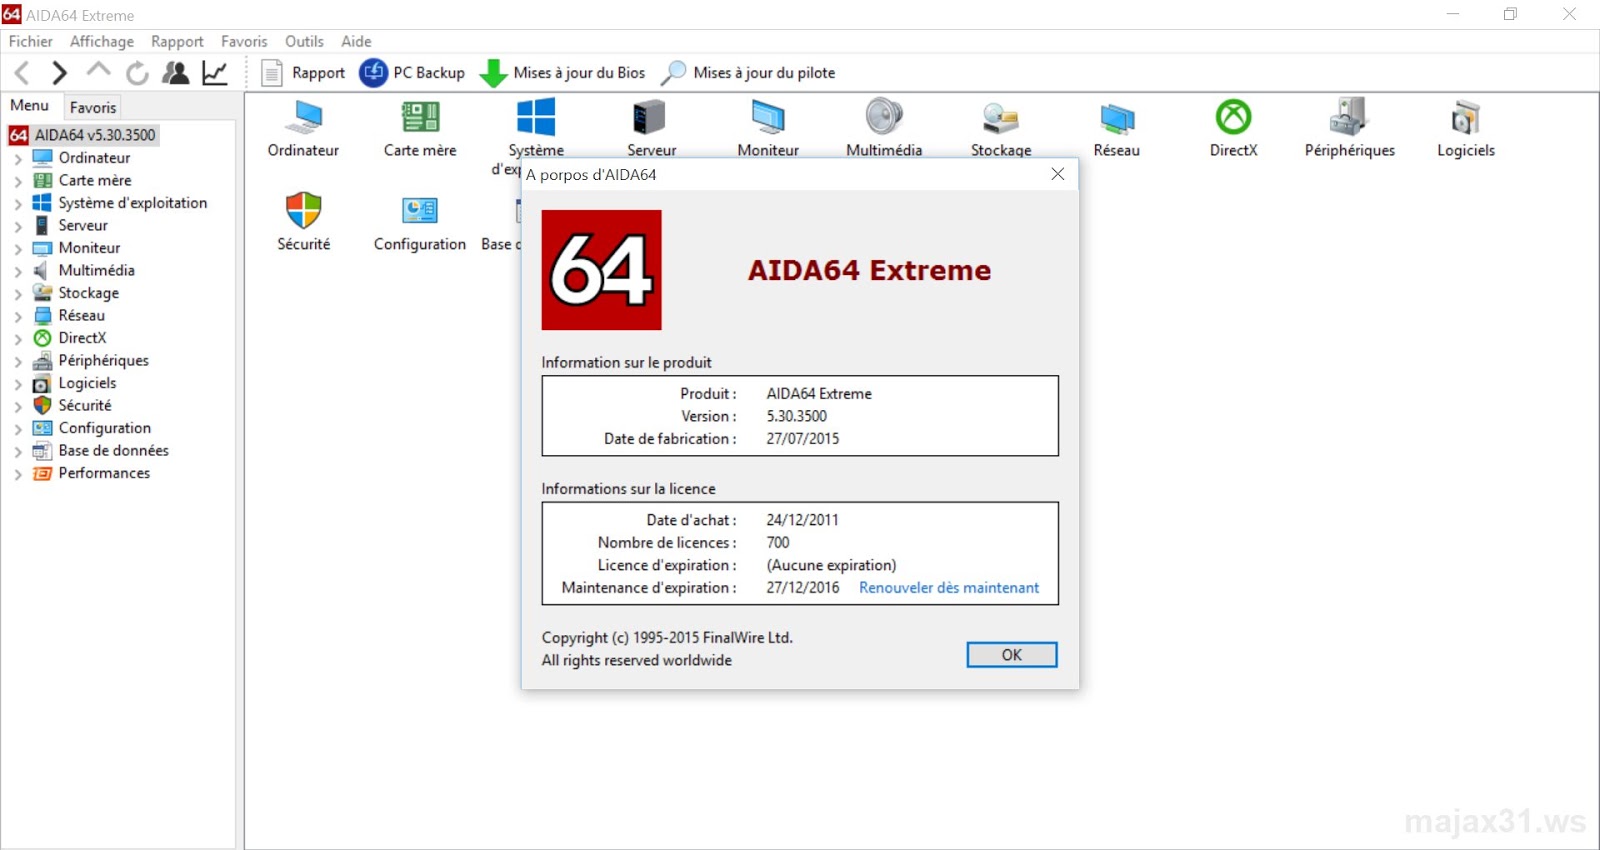The image size is (1600, 850).
Task: Open the Logiciels category icon
Action: tap(1466, 128)
